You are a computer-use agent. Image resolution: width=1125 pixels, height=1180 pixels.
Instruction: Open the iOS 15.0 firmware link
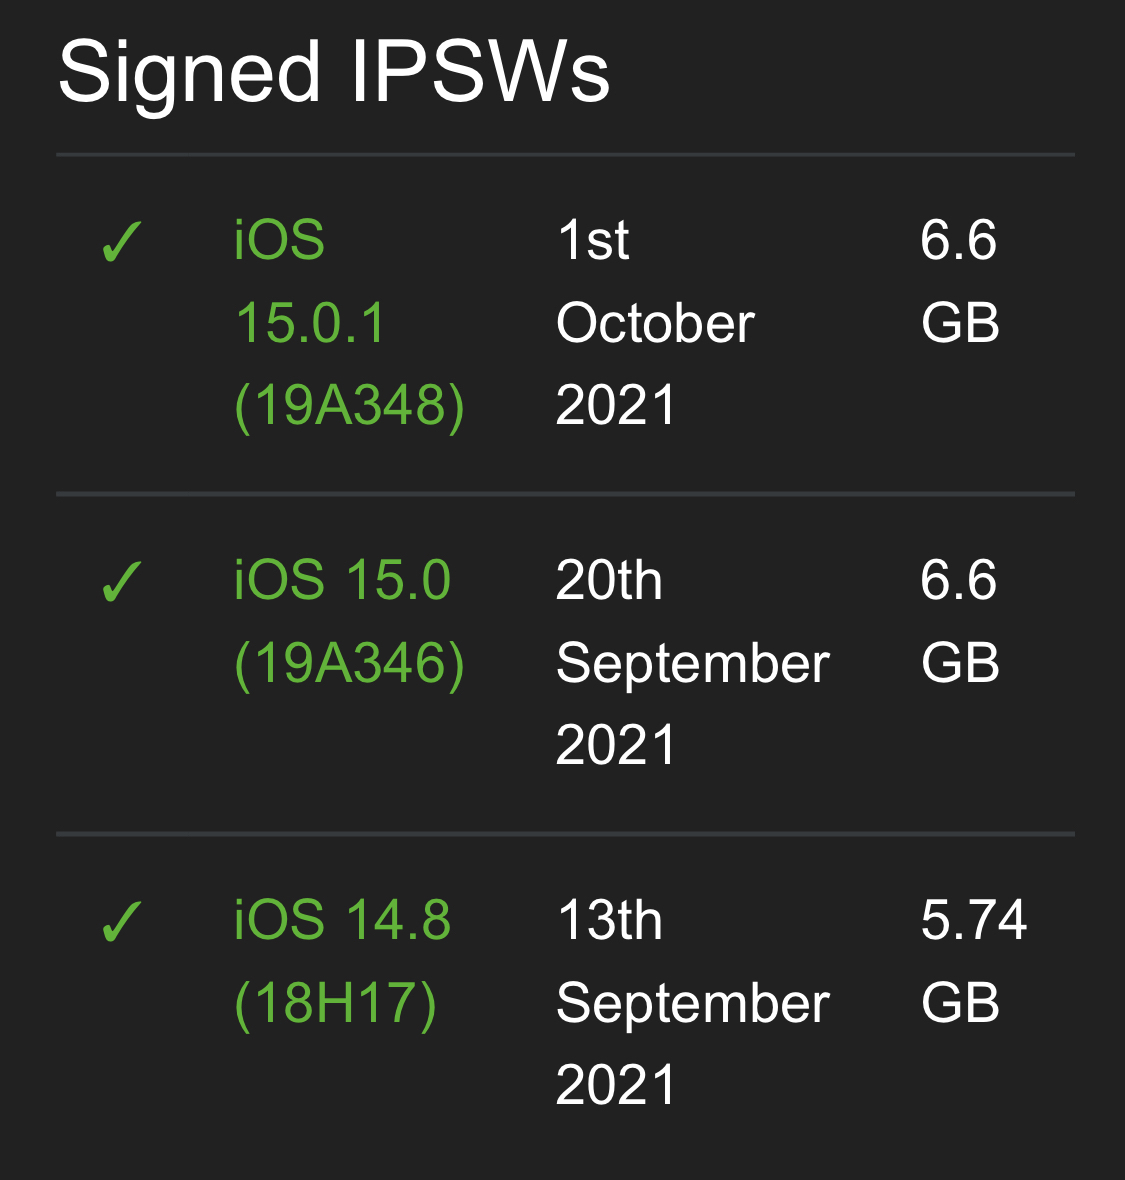point(349,622)
